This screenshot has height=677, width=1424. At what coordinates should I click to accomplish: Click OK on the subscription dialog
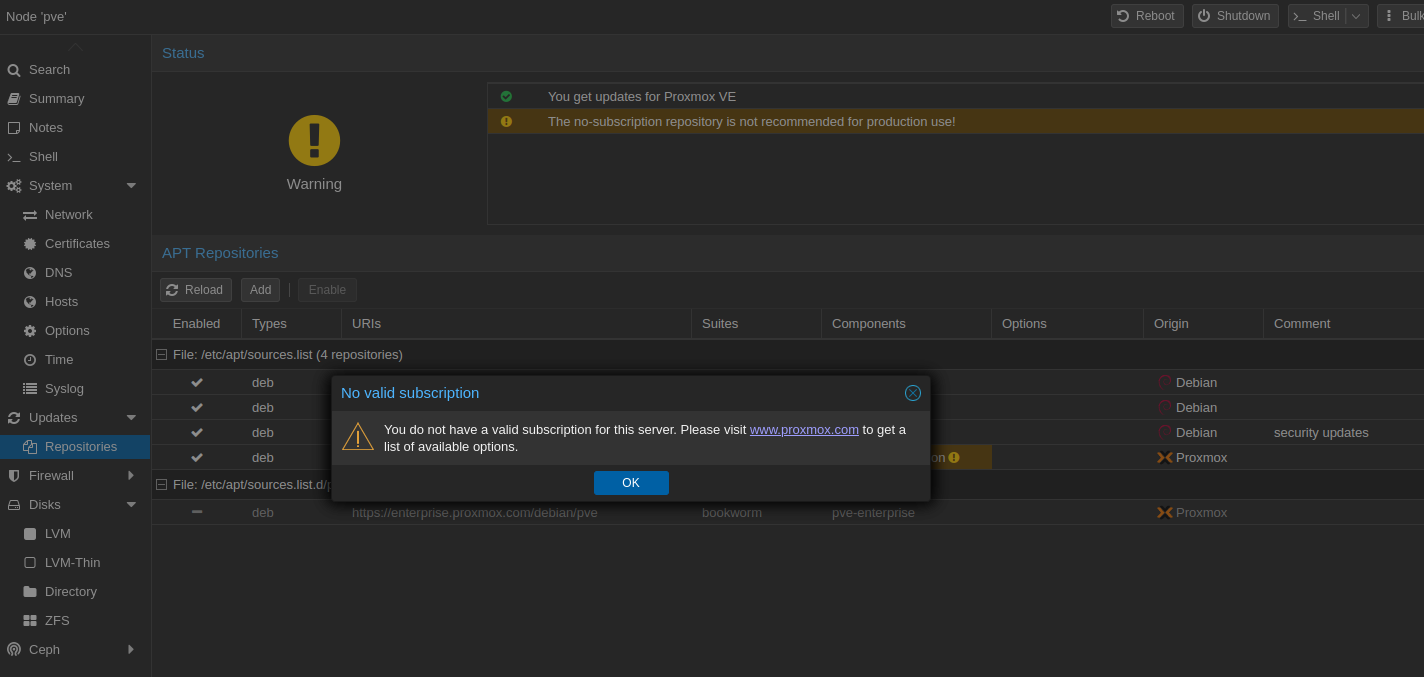point(631,482)
